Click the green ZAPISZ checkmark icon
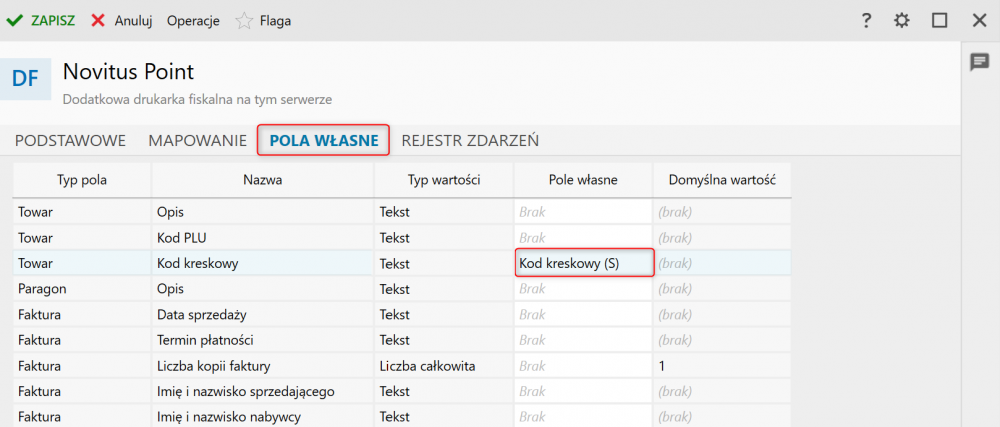Image resolution: width=1000 pixels, height=427 pixels. click(14, 20)
